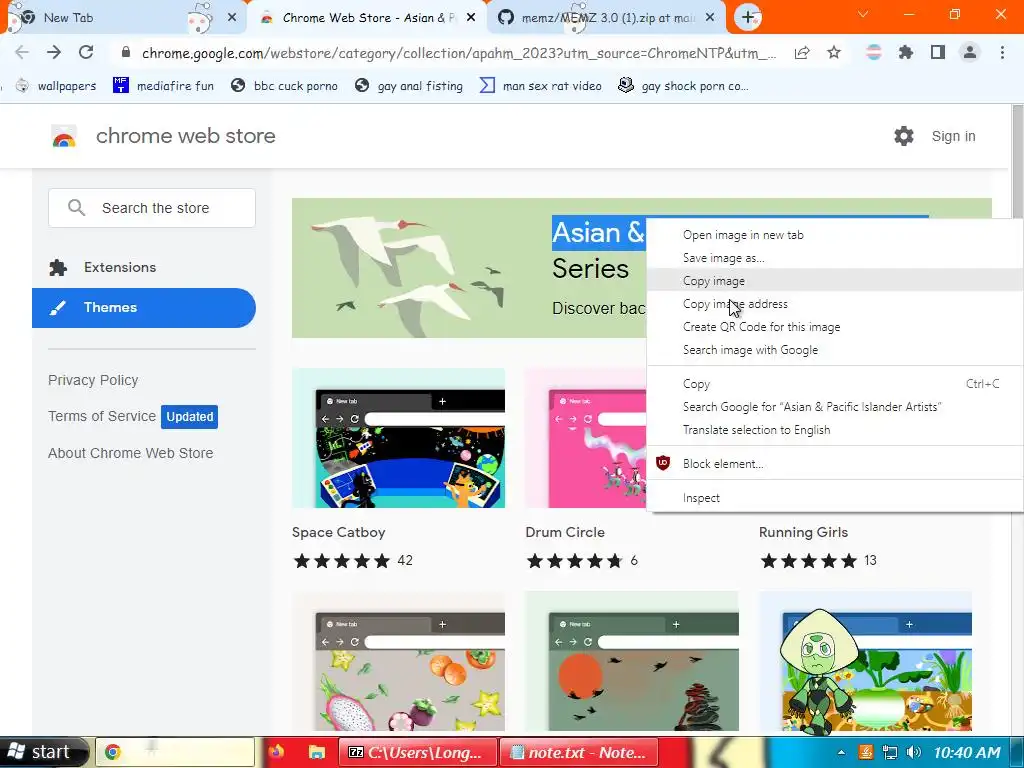Screen dimensions: 1024x768
Task: Choose Translate selection to English
Action: click(x=835, y=430)
